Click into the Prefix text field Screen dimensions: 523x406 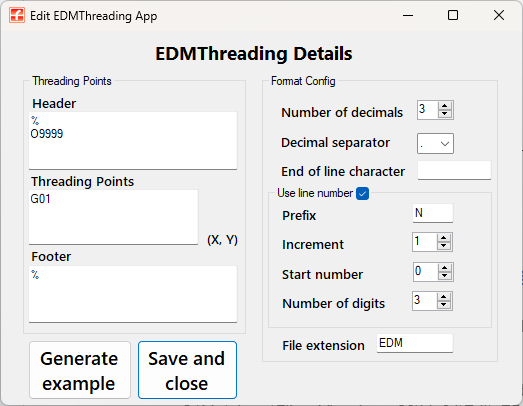point(433,214)
